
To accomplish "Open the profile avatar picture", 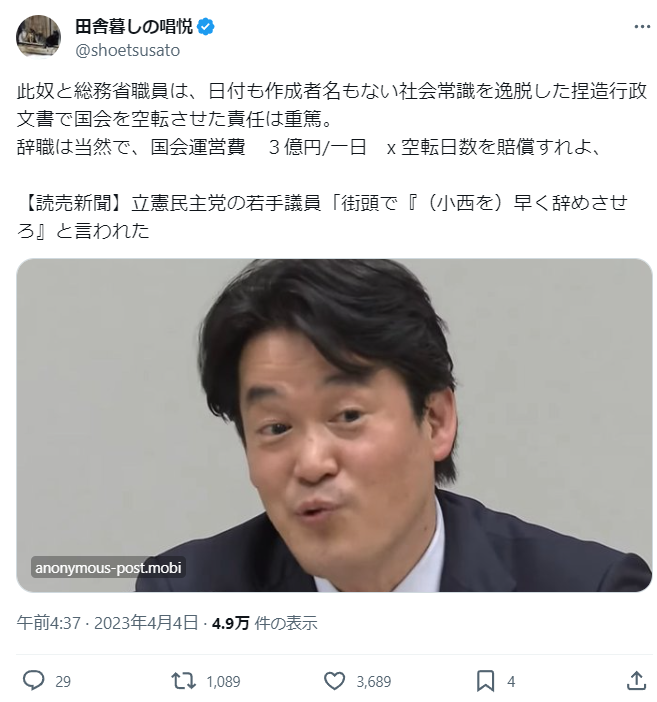I will pyautogui.click(x=39, y=37).
